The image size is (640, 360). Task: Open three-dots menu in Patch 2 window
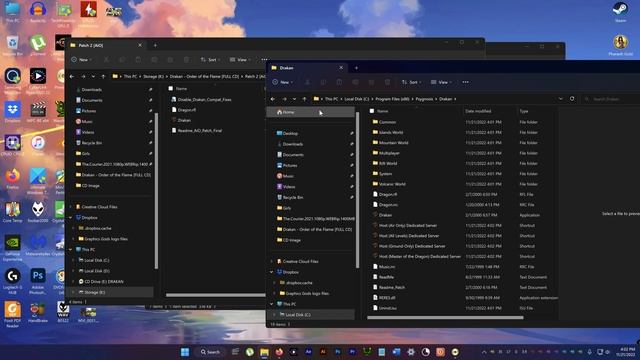coord(264,60)
